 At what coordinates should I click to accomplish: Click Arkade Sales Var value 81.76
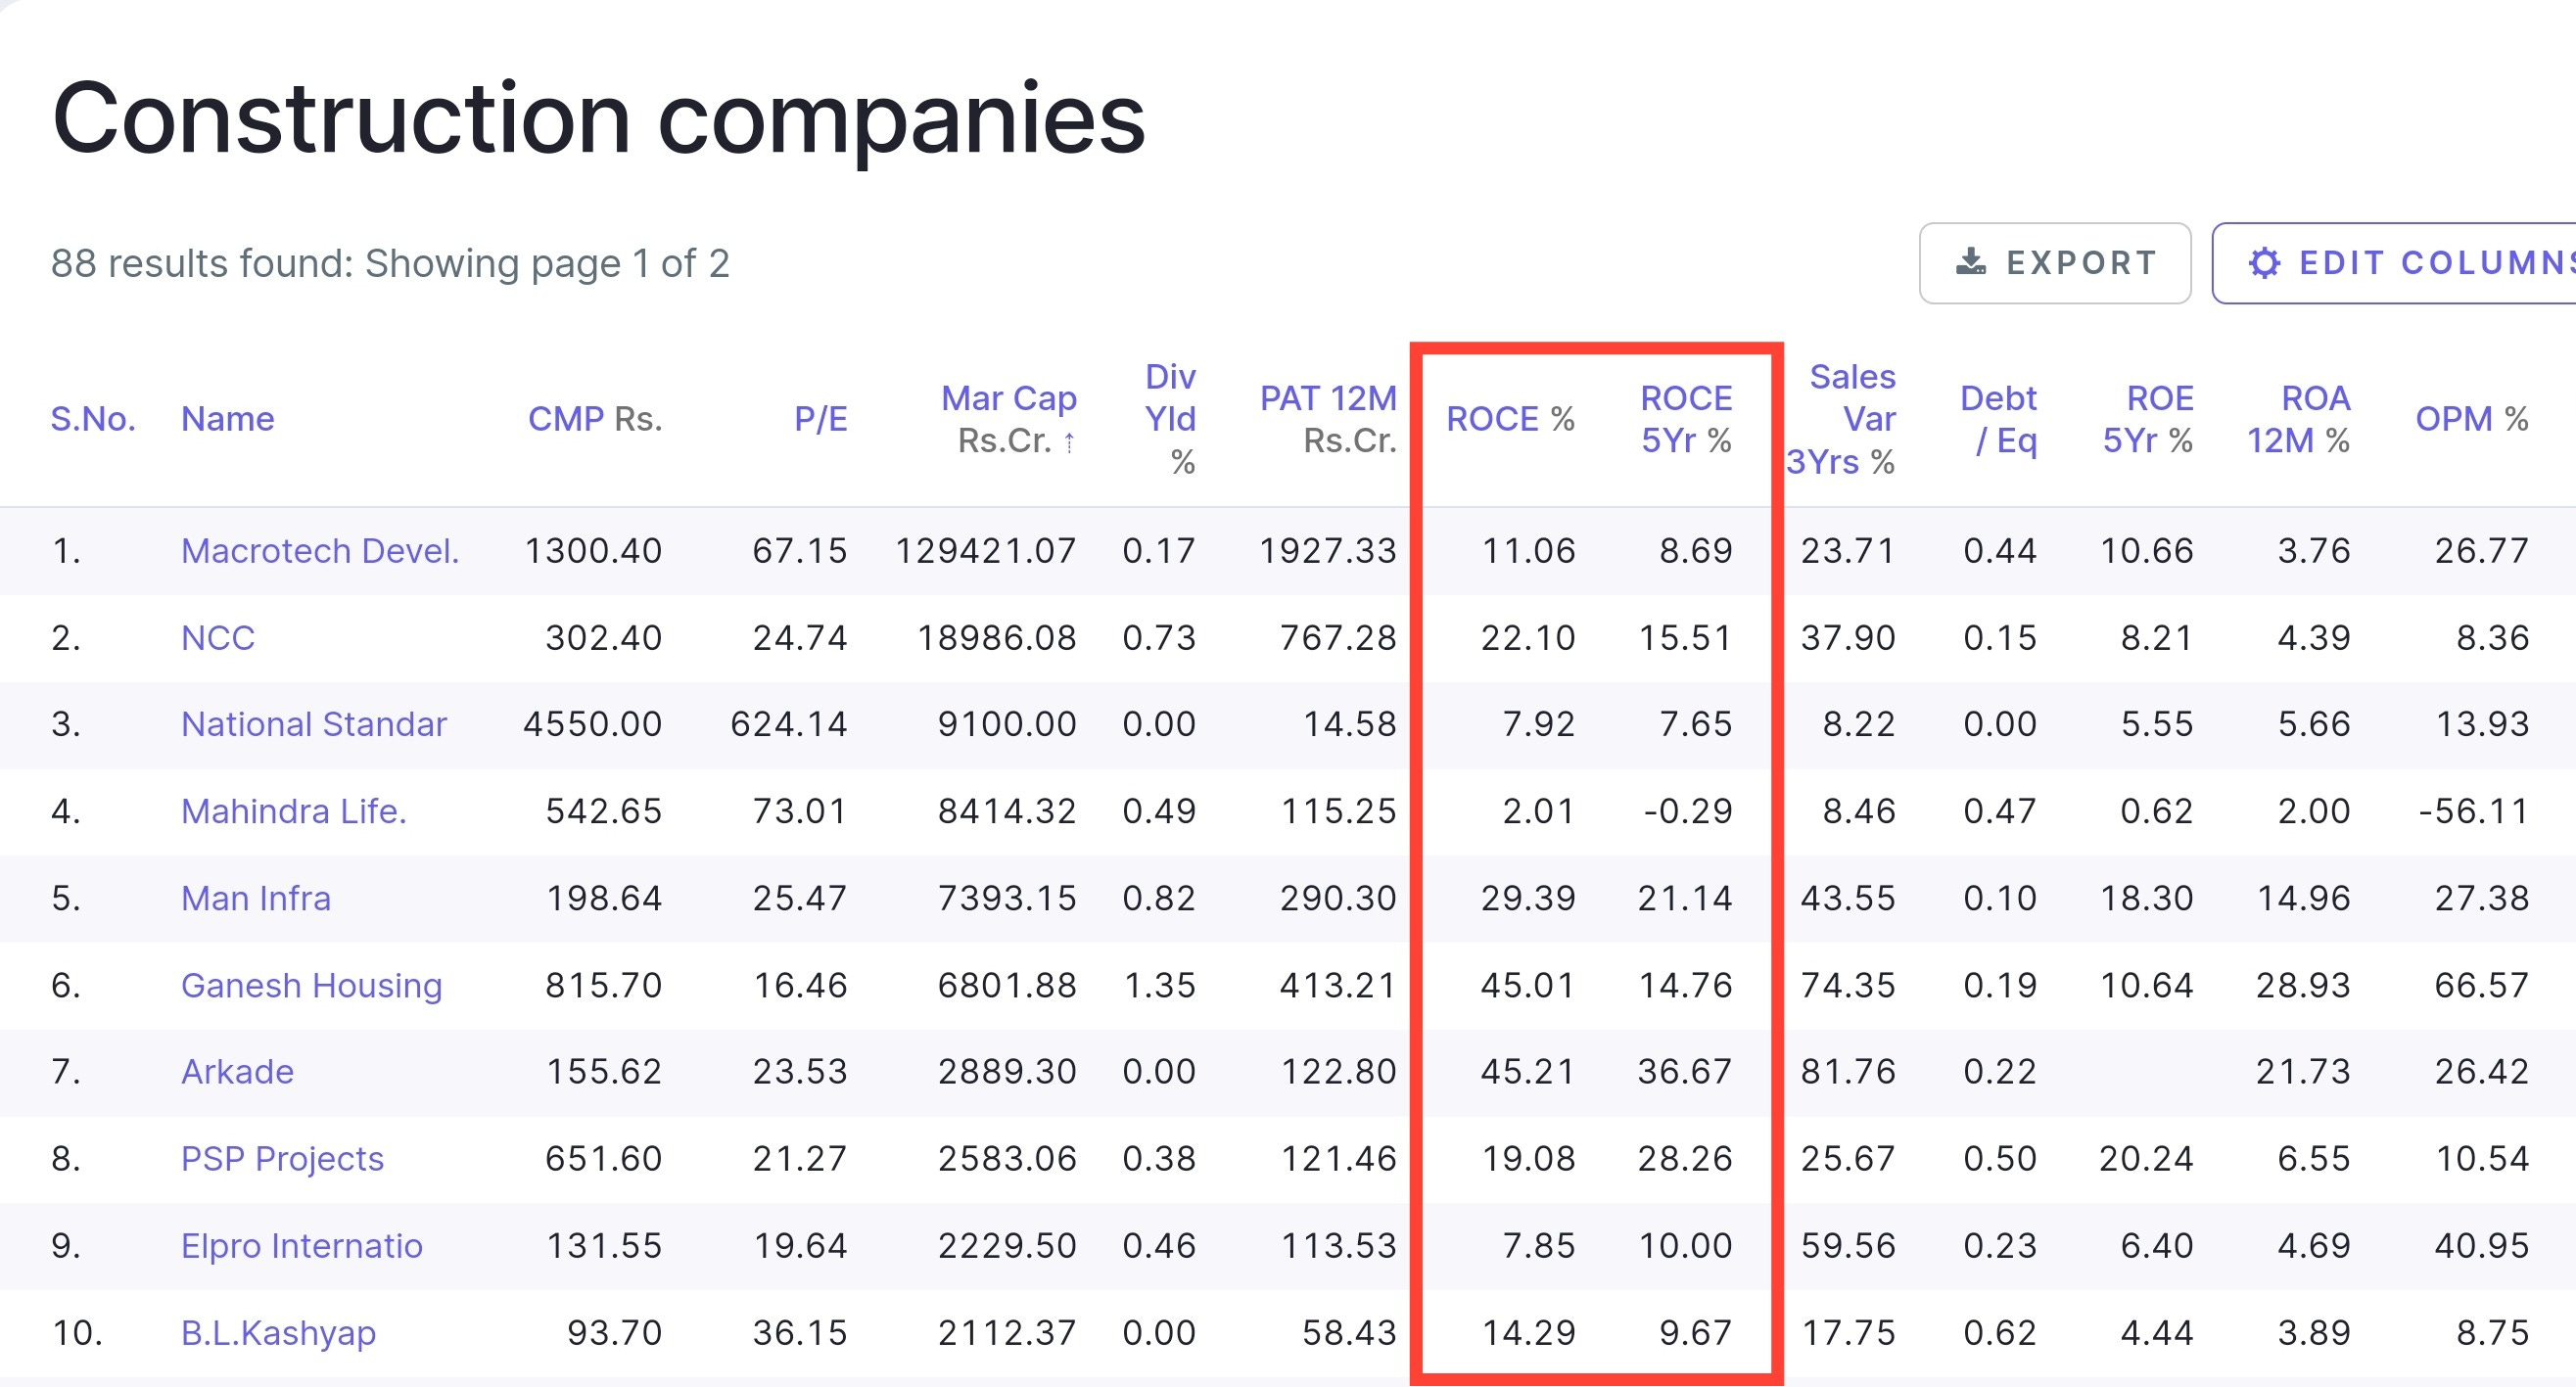click(1849, 1071)
